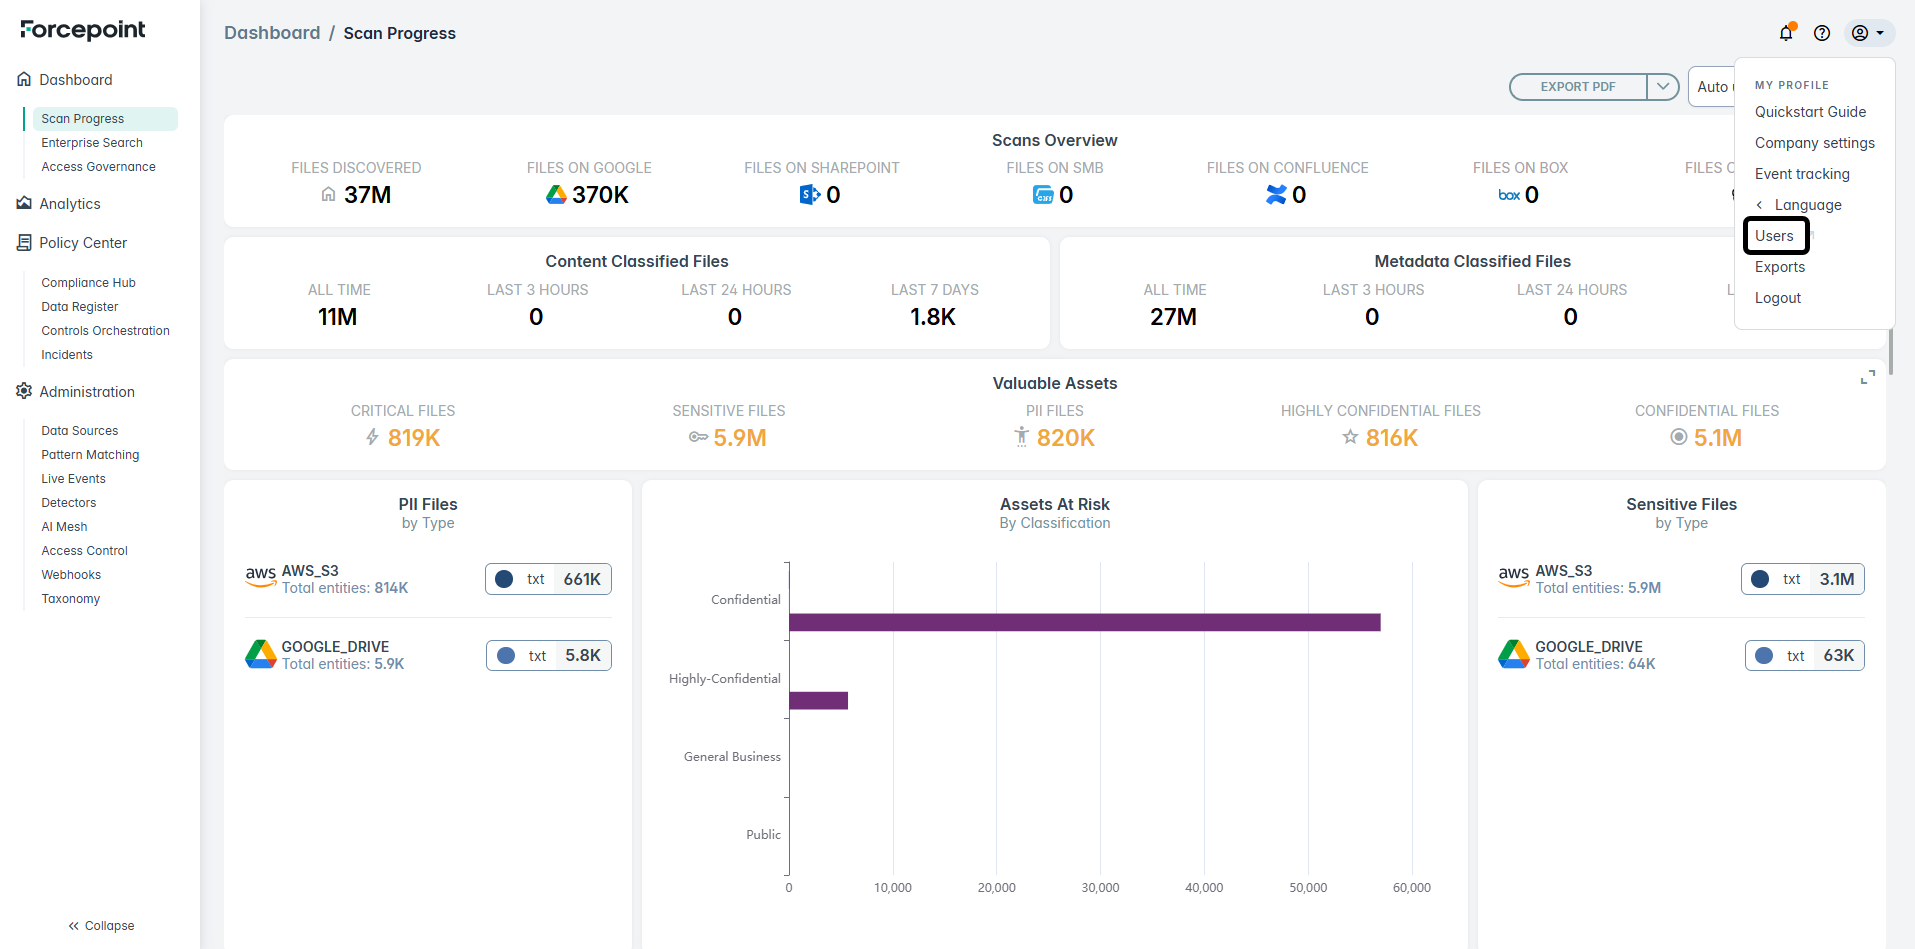Click the Policy Center document icon
This screenshot has height=949, width=1915.
click(24, 243)
